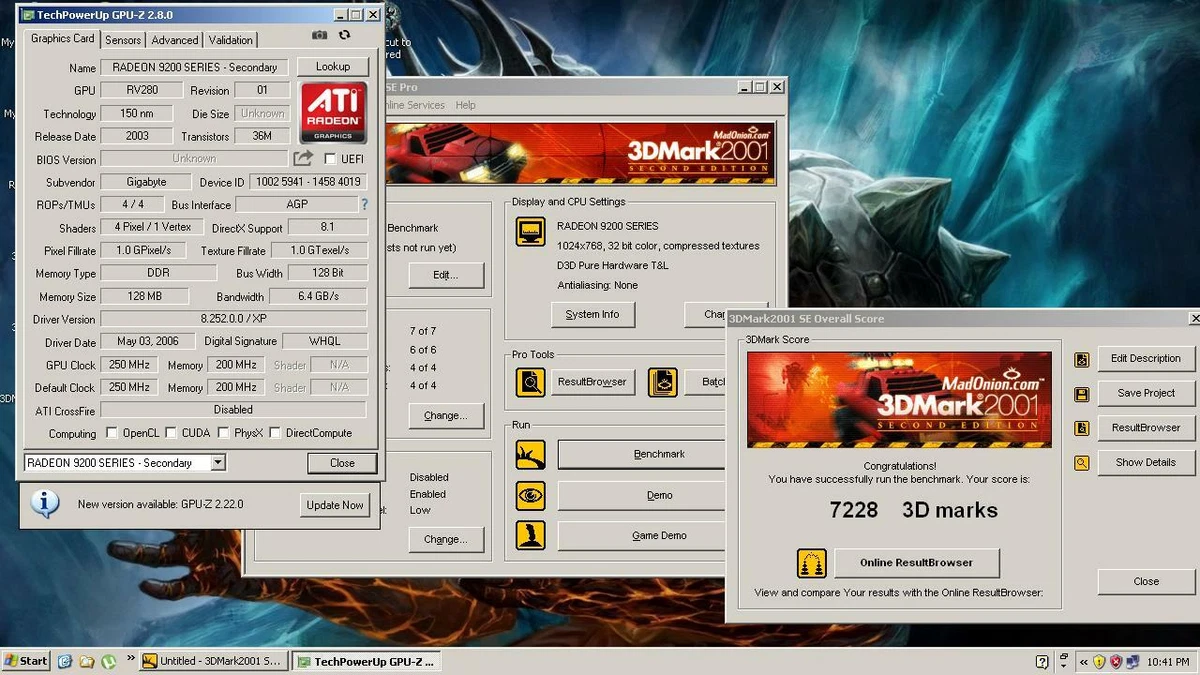Click the 10:41 PM taskbar clock
The width and height of the screenshot is (1200, 675).
click(1168, 662)
